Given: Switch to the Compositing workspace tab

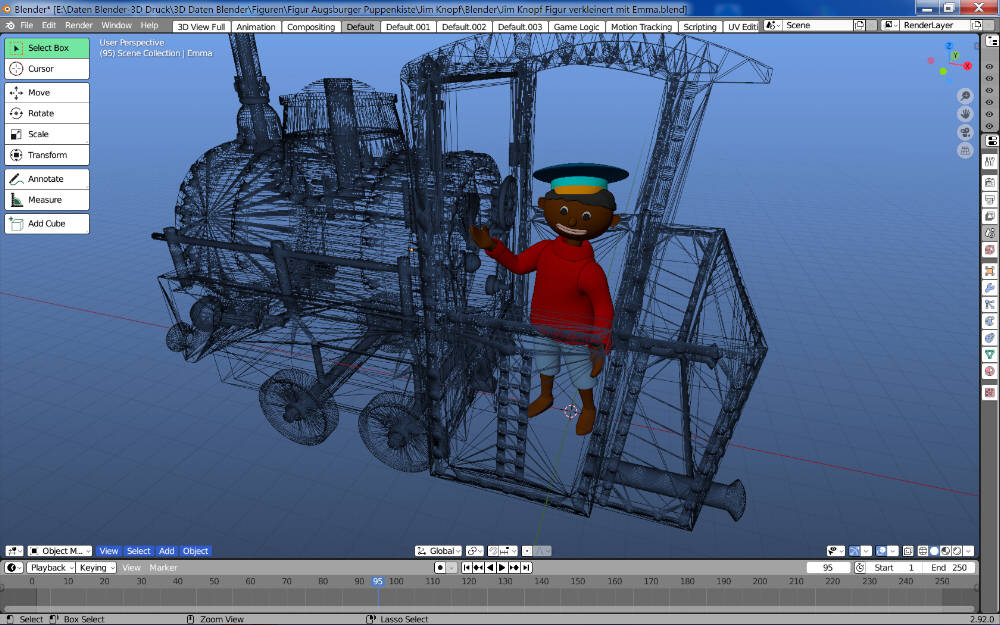Looking at the screenshot, I should pos(311,27).
